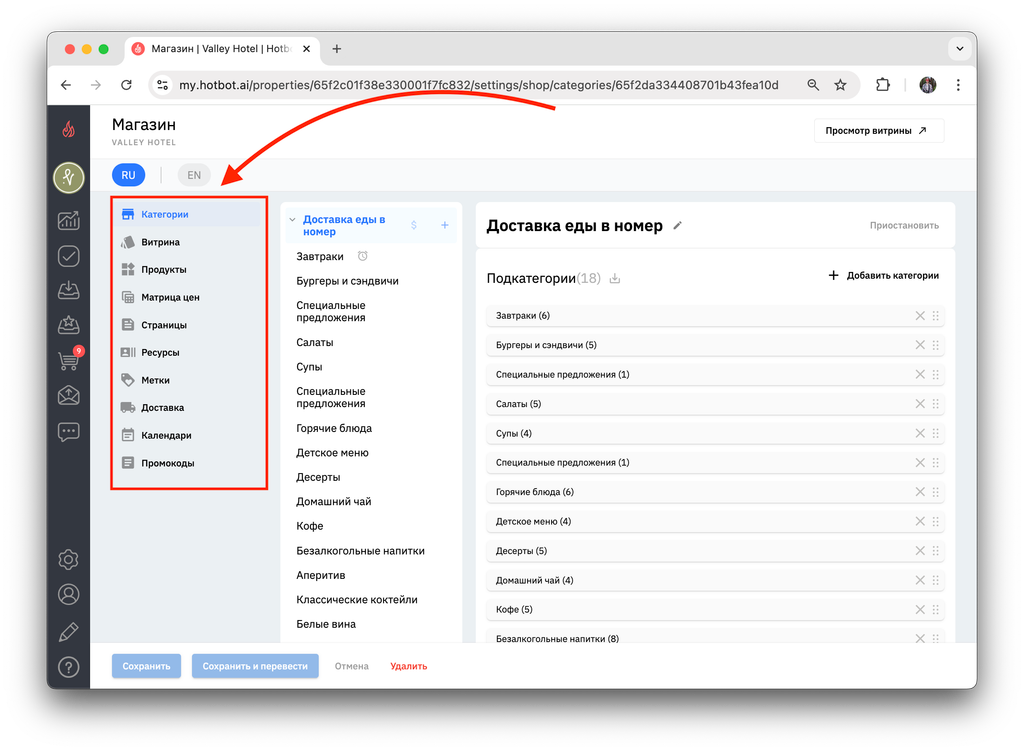Click the Бургеры и сэндвичи (5) subcategory row
This screenshot has width=1024, height=751.
point(715,345)
